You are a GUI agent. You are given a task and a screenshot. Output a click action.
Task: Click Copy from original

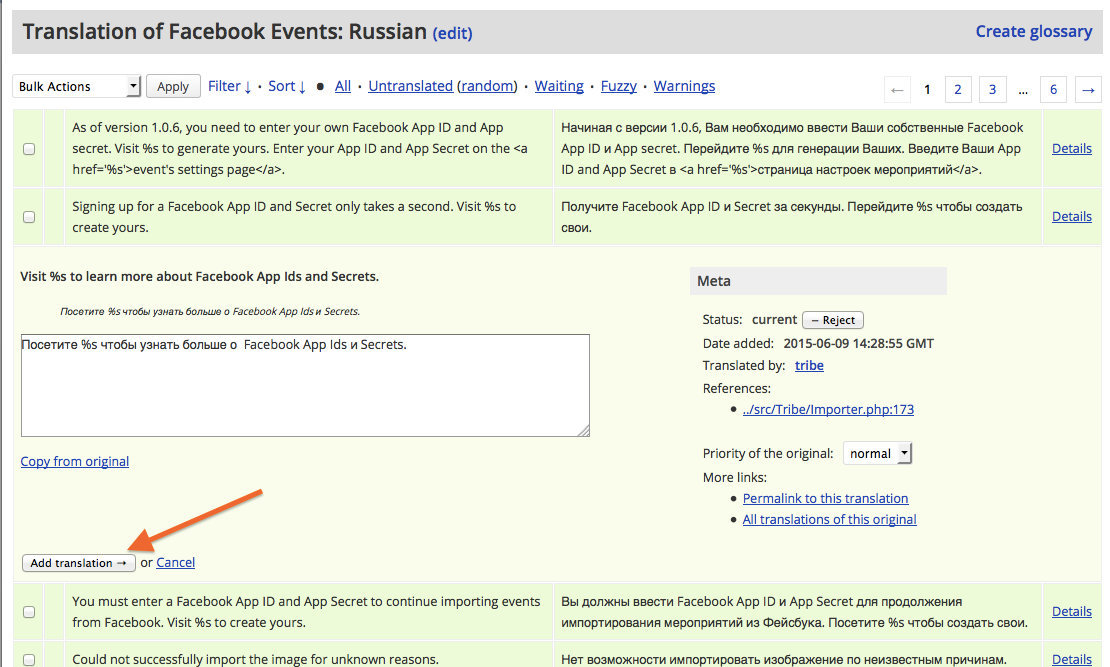click(74, 461)
